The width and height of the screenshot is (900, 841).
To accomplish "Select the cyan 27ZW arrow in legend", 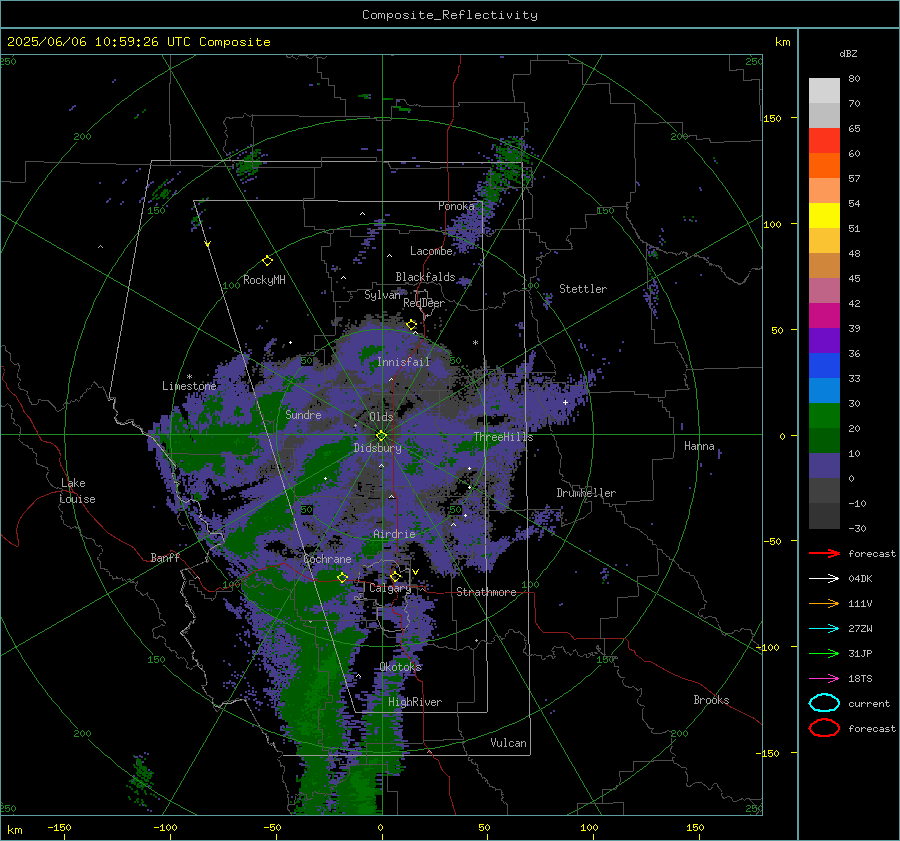I will pyautogui.click(x=824, y=629).
